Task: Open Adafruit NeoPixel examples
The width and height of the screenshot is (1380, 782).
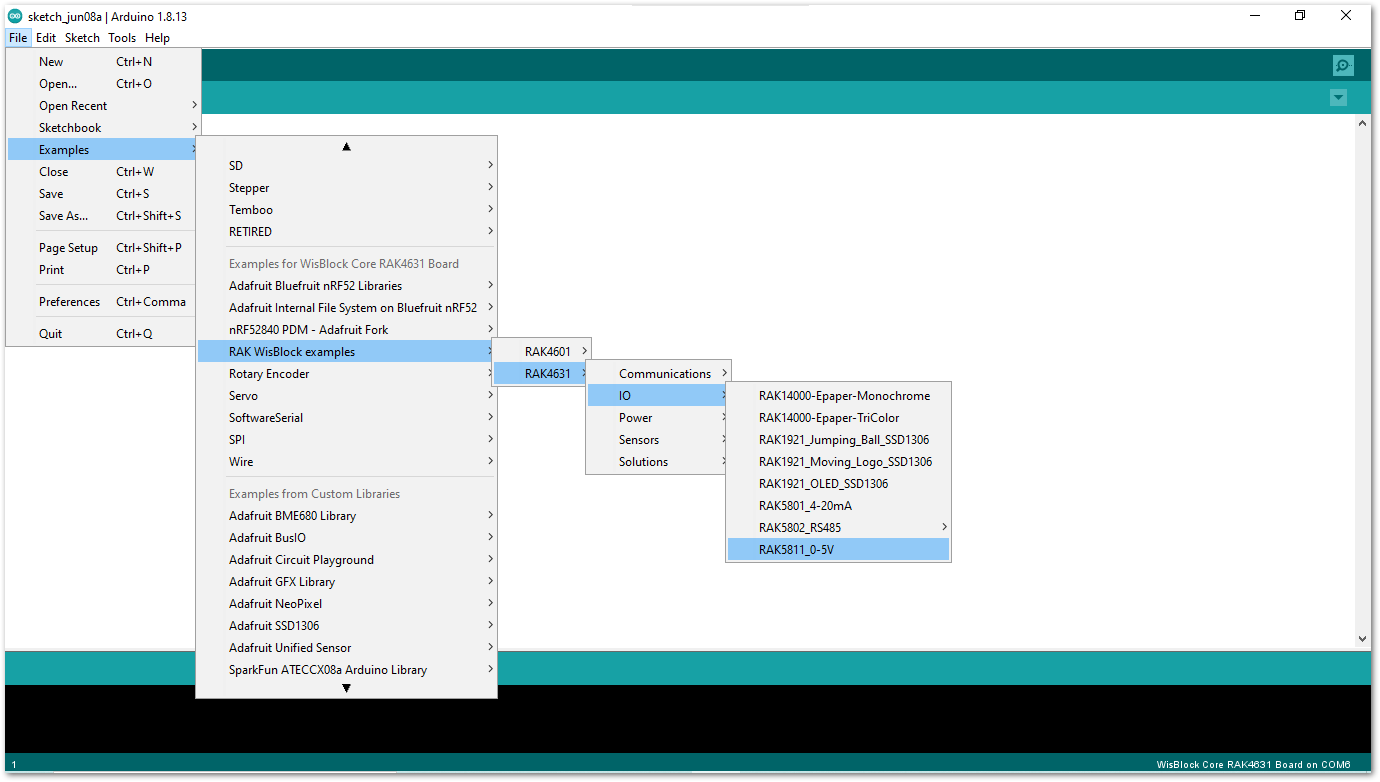Action: point(346,604)
